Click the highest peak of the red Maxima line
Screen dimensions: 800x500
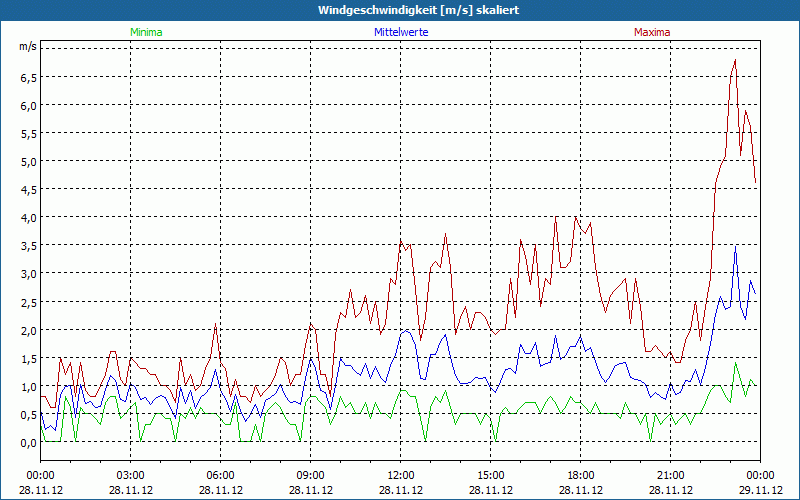735,60
